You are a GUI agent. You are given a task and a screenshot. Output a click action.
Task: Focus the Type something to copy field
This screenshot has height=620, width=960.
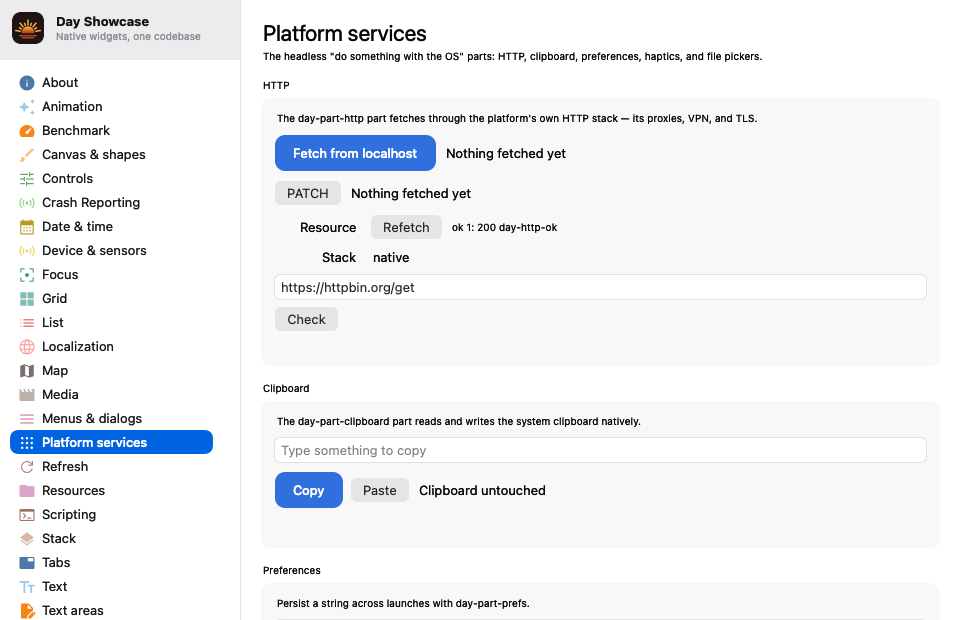coord(600,450)
